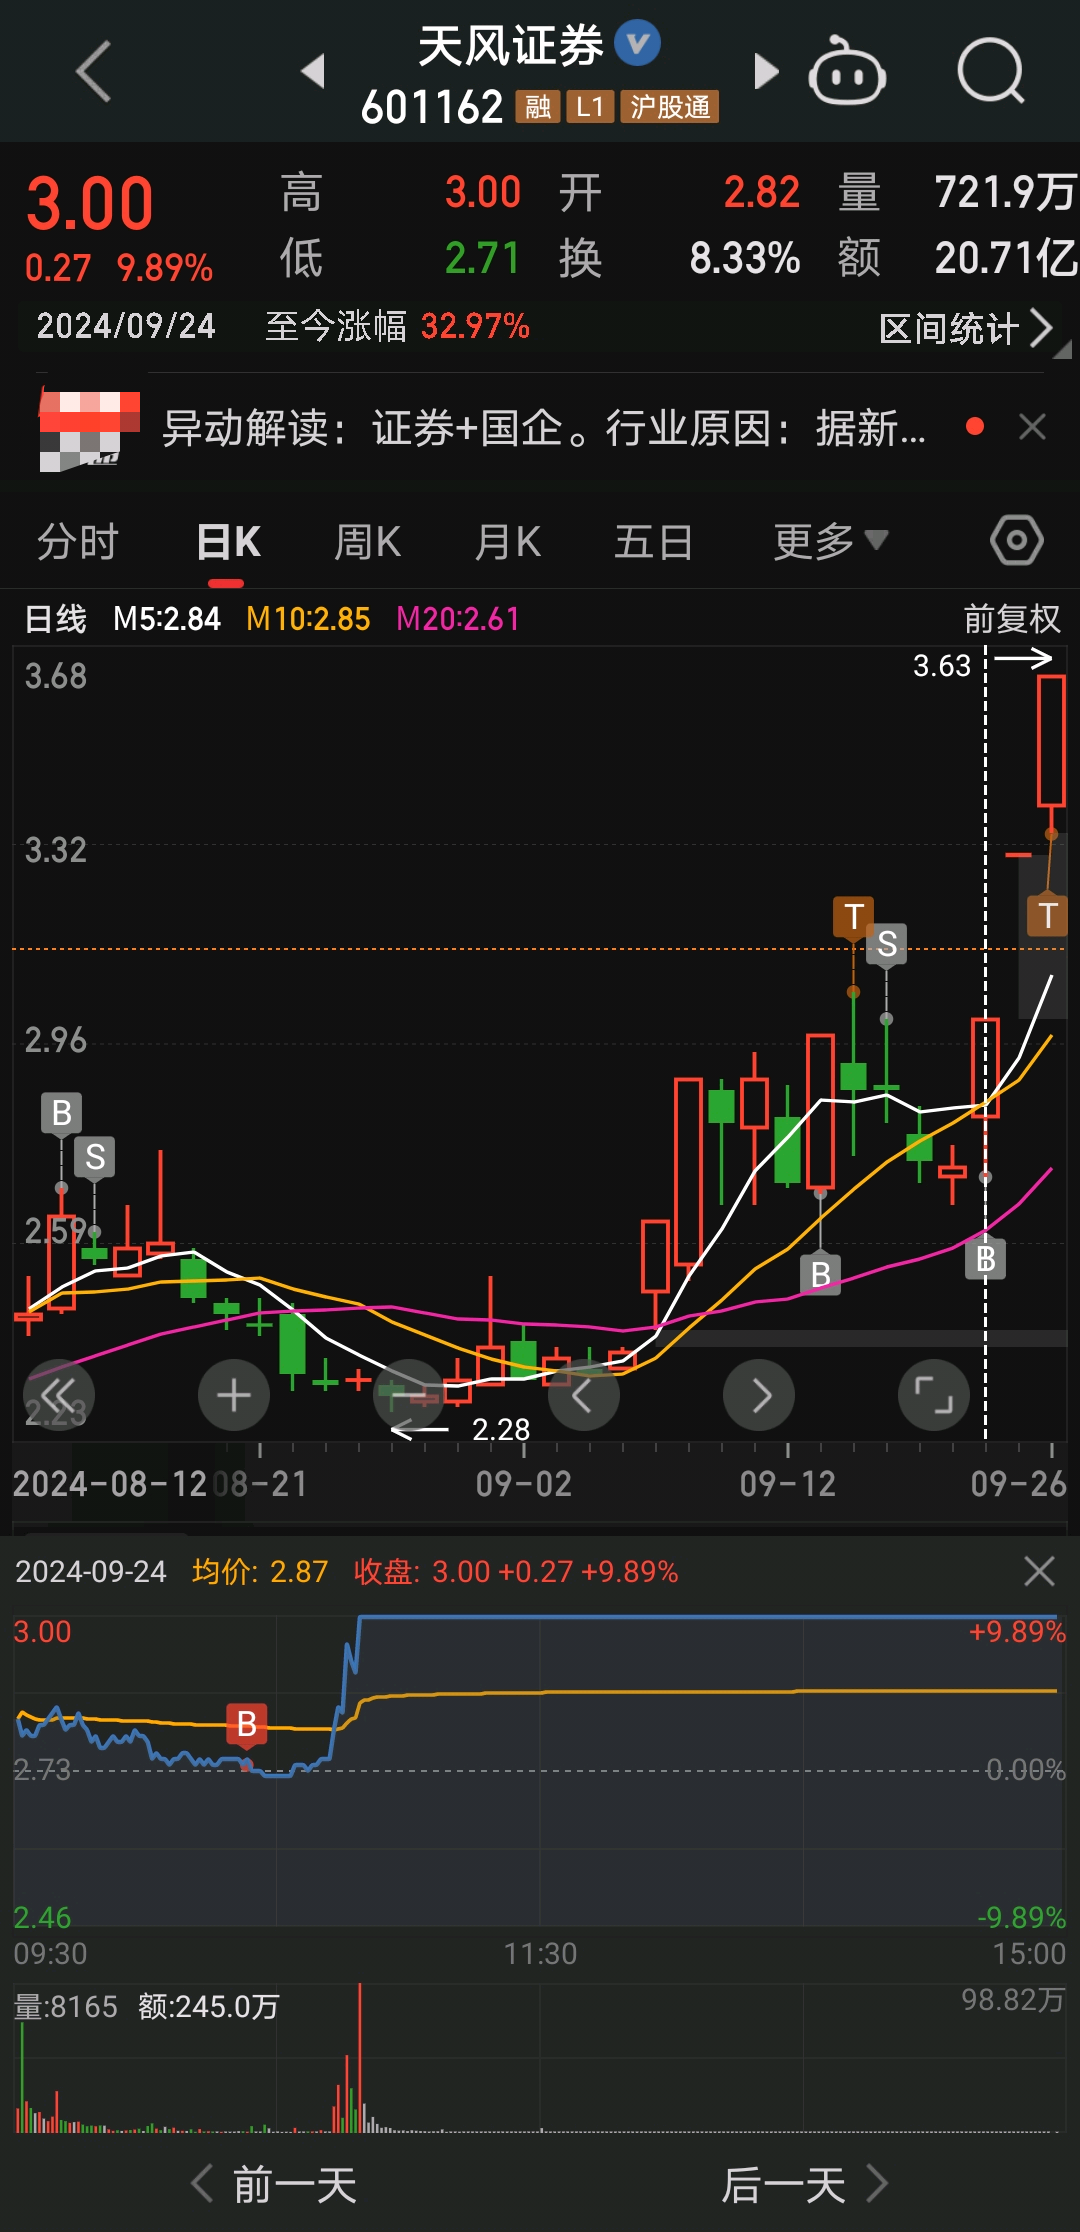Tap the 20.71亿 turnover amount value
This screenshot has width=1080, height=2232.
pos(1006,258)
